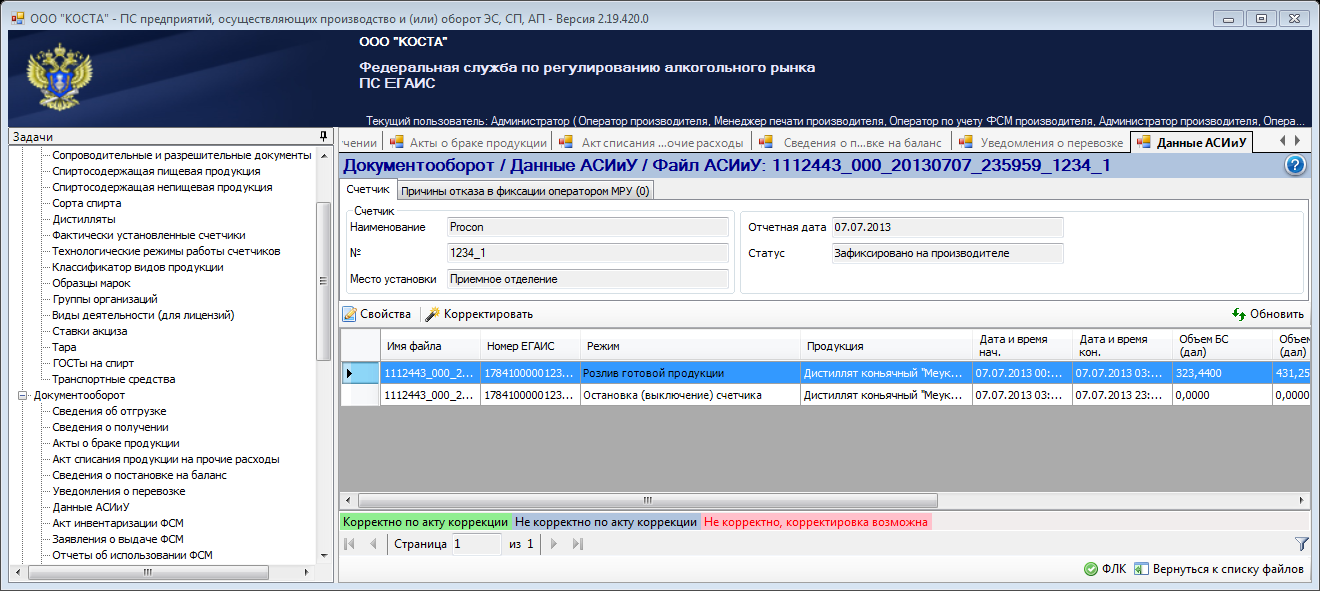Switch to Уведомления о перевозке tab
This screenshot has width=1320, height=591.
click(x=1041, y=143)
